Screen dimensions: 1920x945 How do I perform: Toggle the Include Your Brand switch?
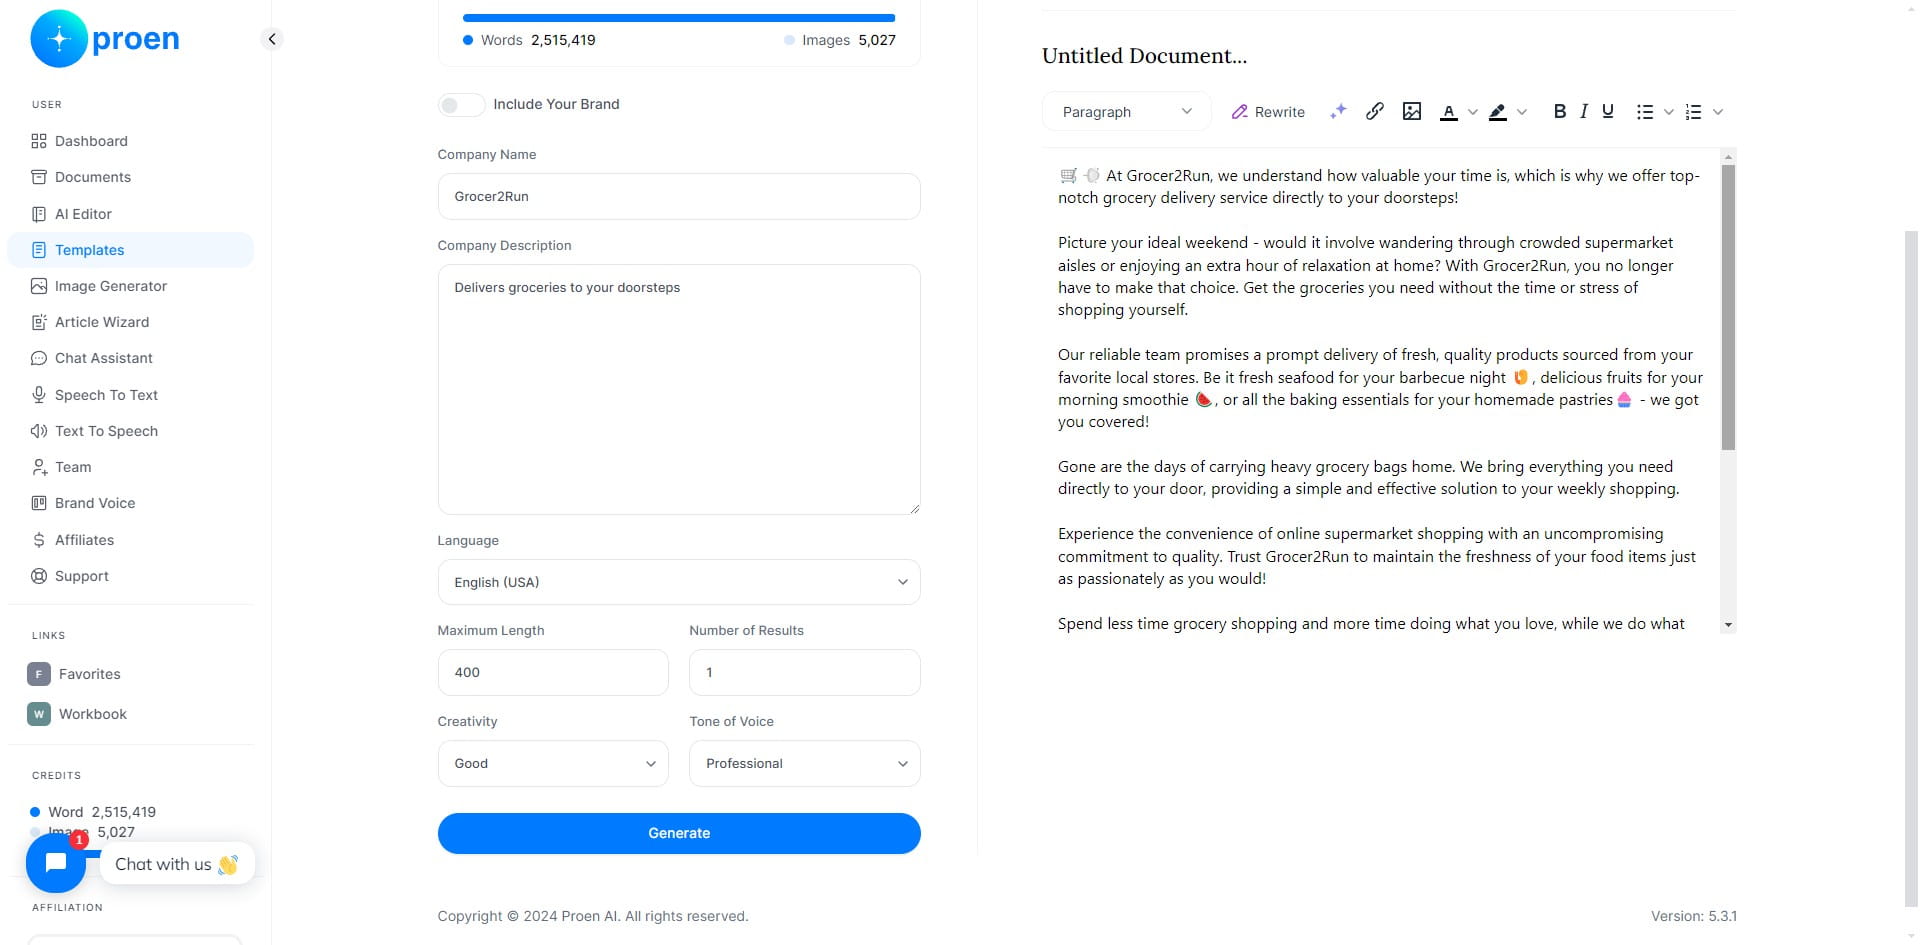(461, 105)
